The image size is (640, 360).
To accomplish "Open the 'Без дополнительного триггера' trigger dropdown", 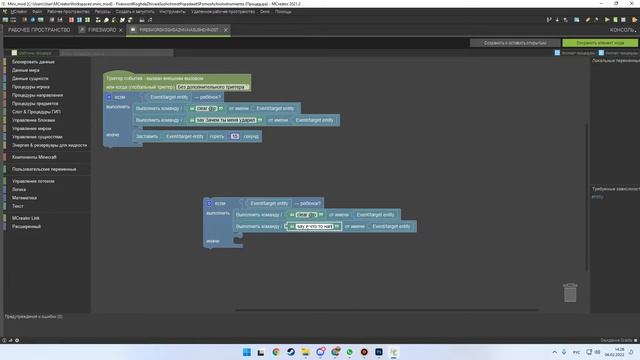I will click(x=212, y=87).
